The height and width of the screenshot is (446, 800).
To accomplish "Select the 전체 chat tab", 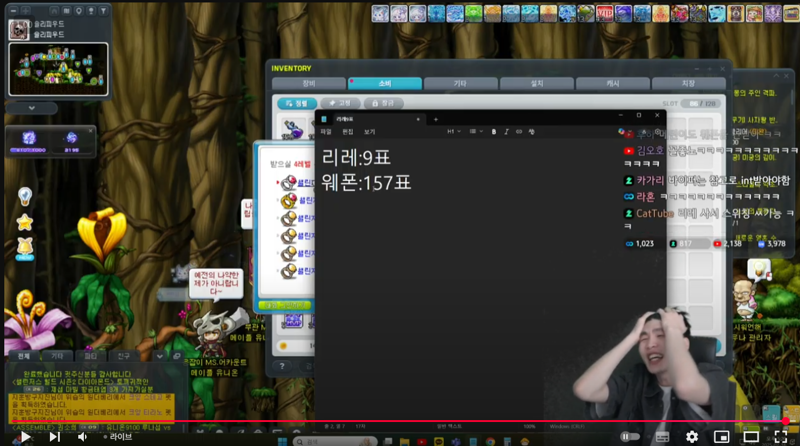I will (x=24, y=356).
